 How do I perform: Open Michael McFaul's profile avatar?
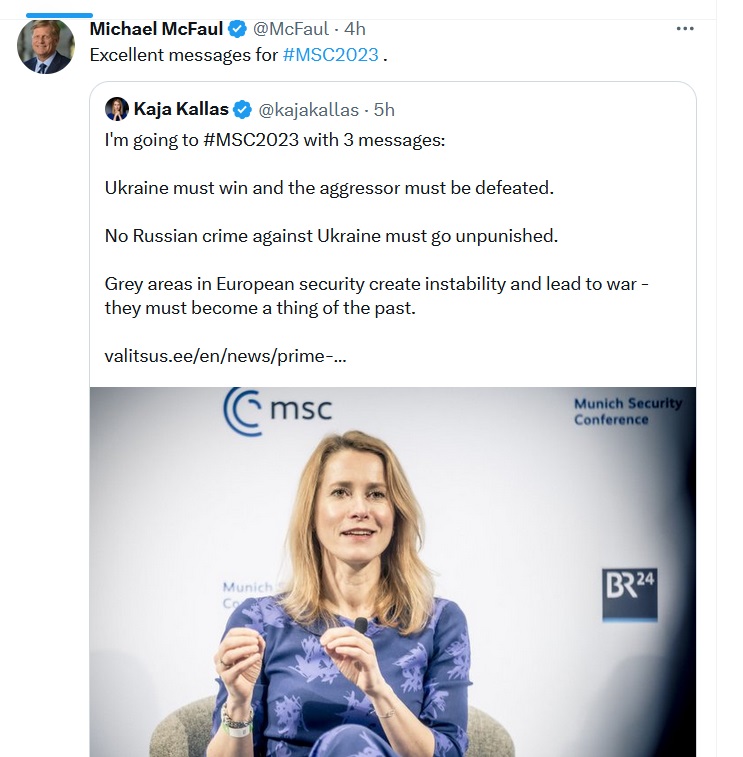pyautogui.click(x=46, y=46)
